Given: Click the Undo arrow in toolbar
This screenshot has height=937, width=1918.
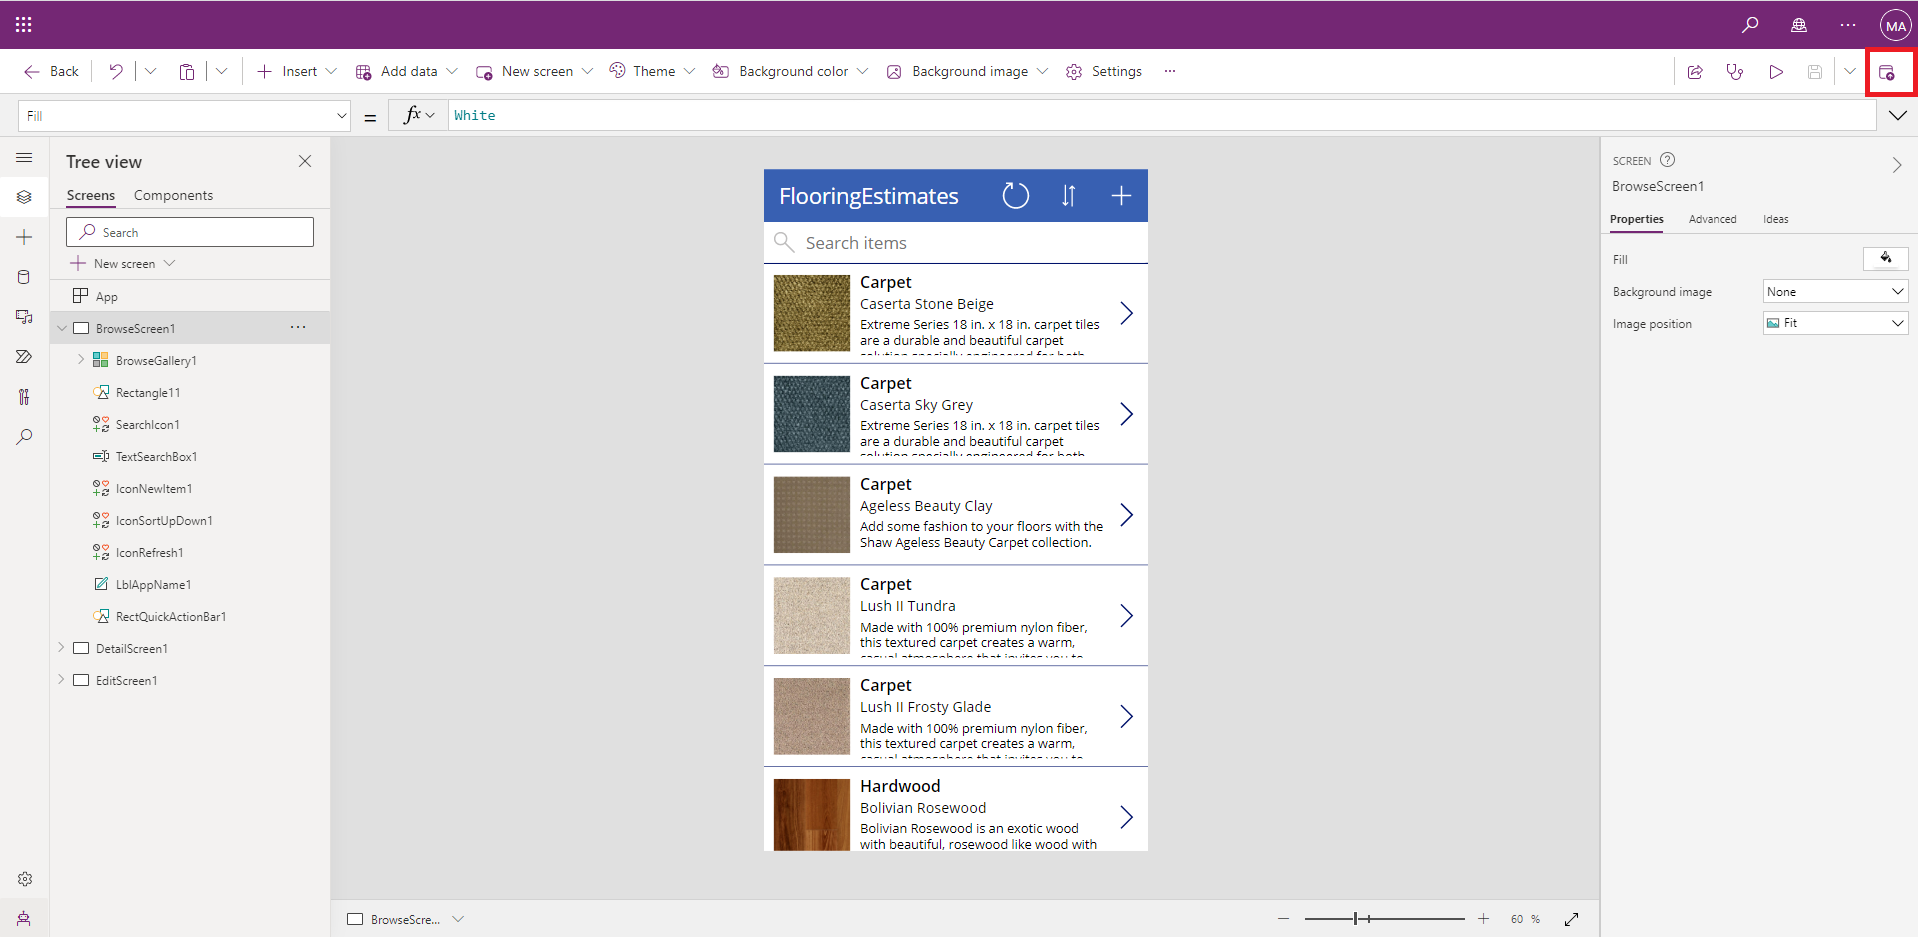Looking at the screenshot, I should click(116, 72).
